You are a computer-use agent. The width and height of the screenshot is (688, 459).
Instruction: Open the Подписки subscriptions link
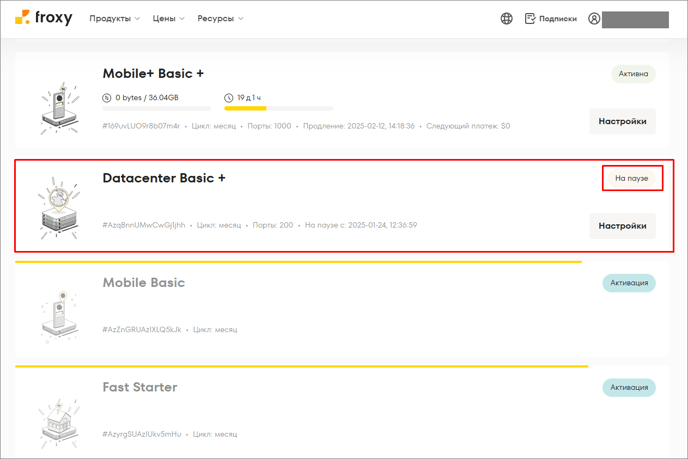pos(551,18)
